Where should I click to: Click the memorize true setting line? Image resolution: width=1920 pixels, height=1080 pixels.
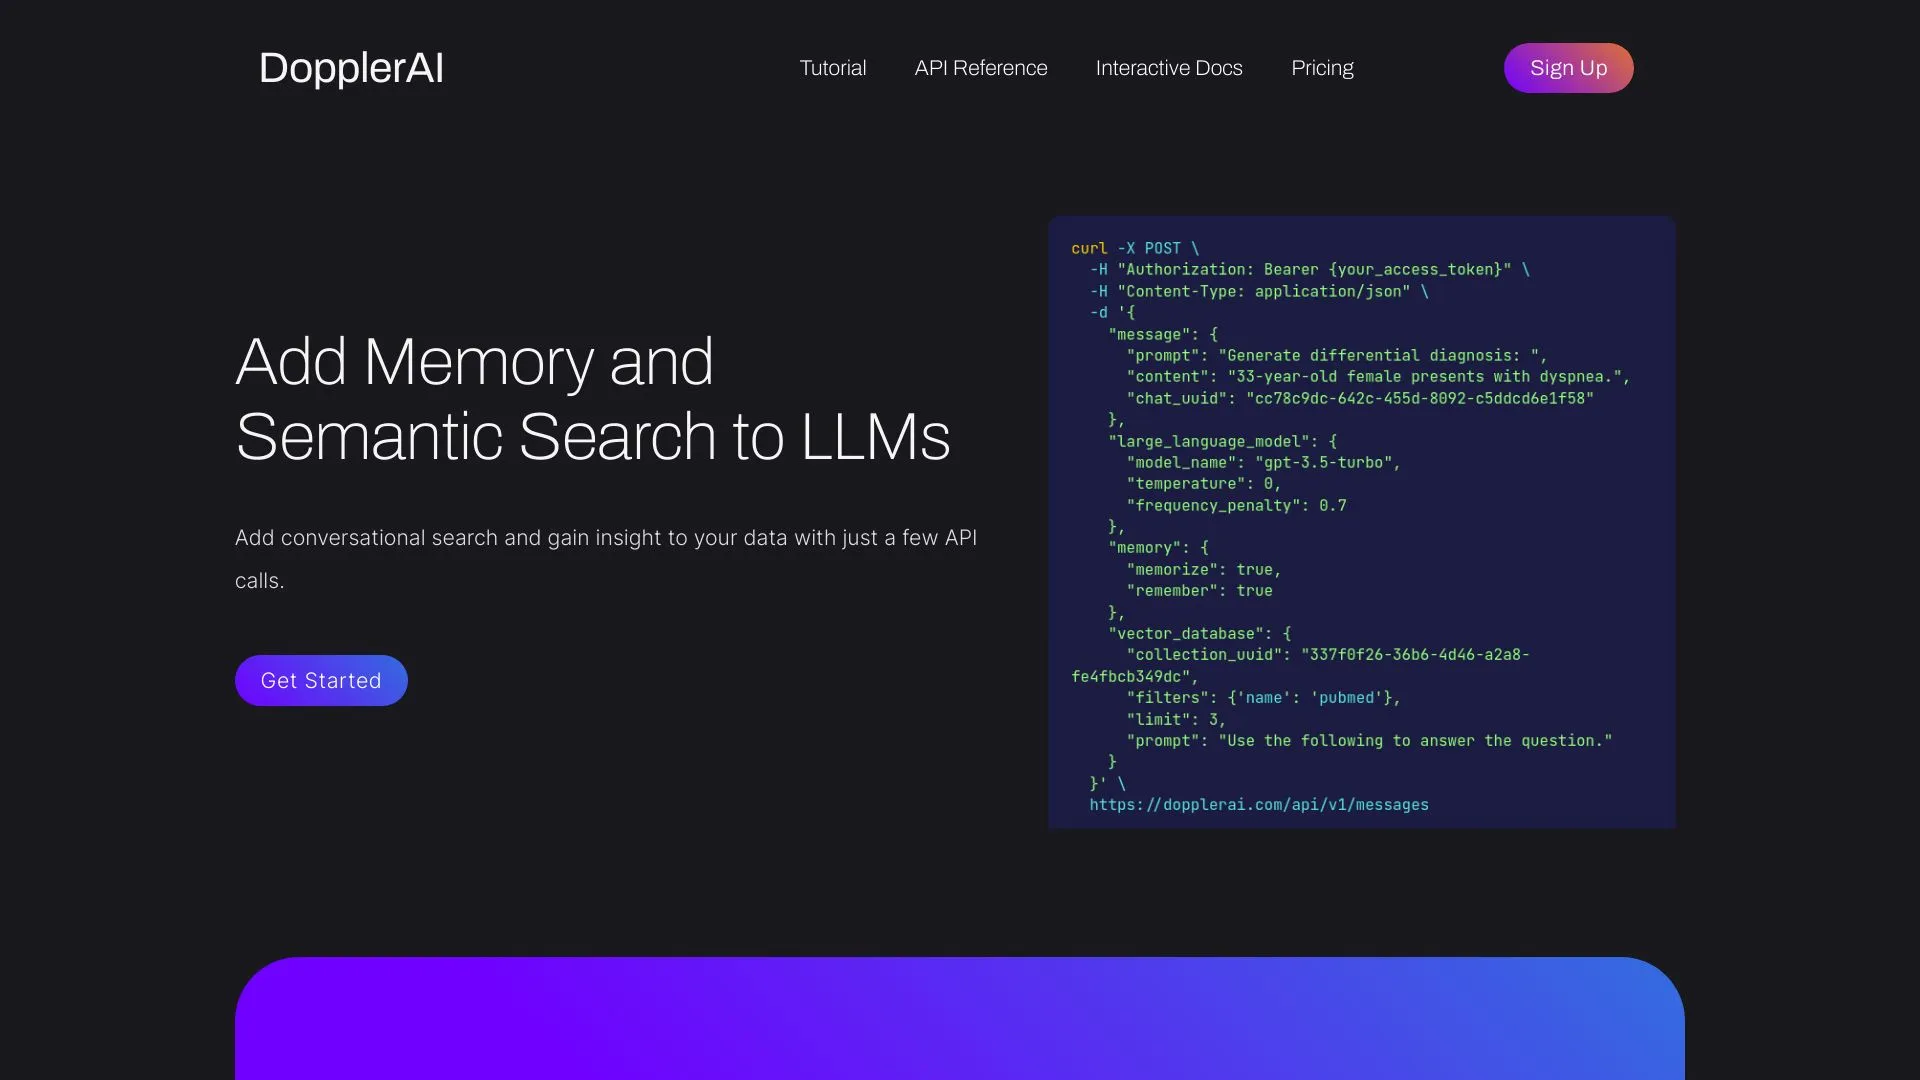tap(1200, 569)
